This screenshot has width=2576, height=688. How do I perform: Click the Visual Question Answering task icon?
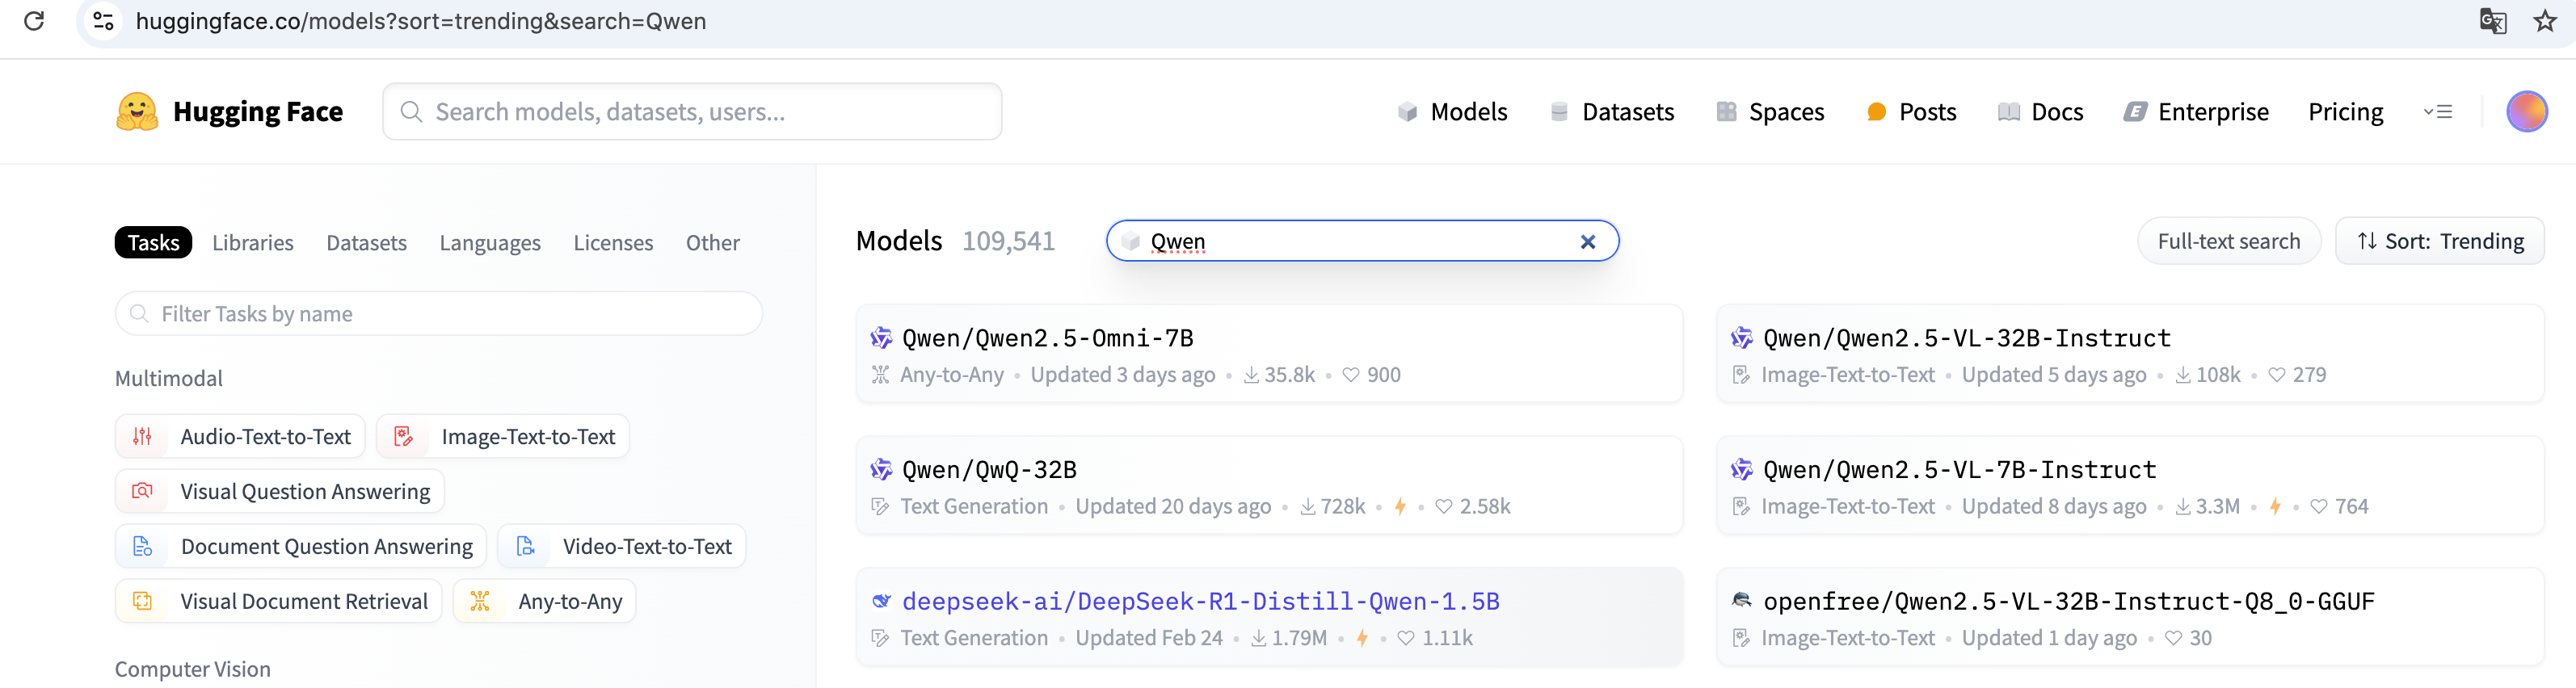[143, 491]
